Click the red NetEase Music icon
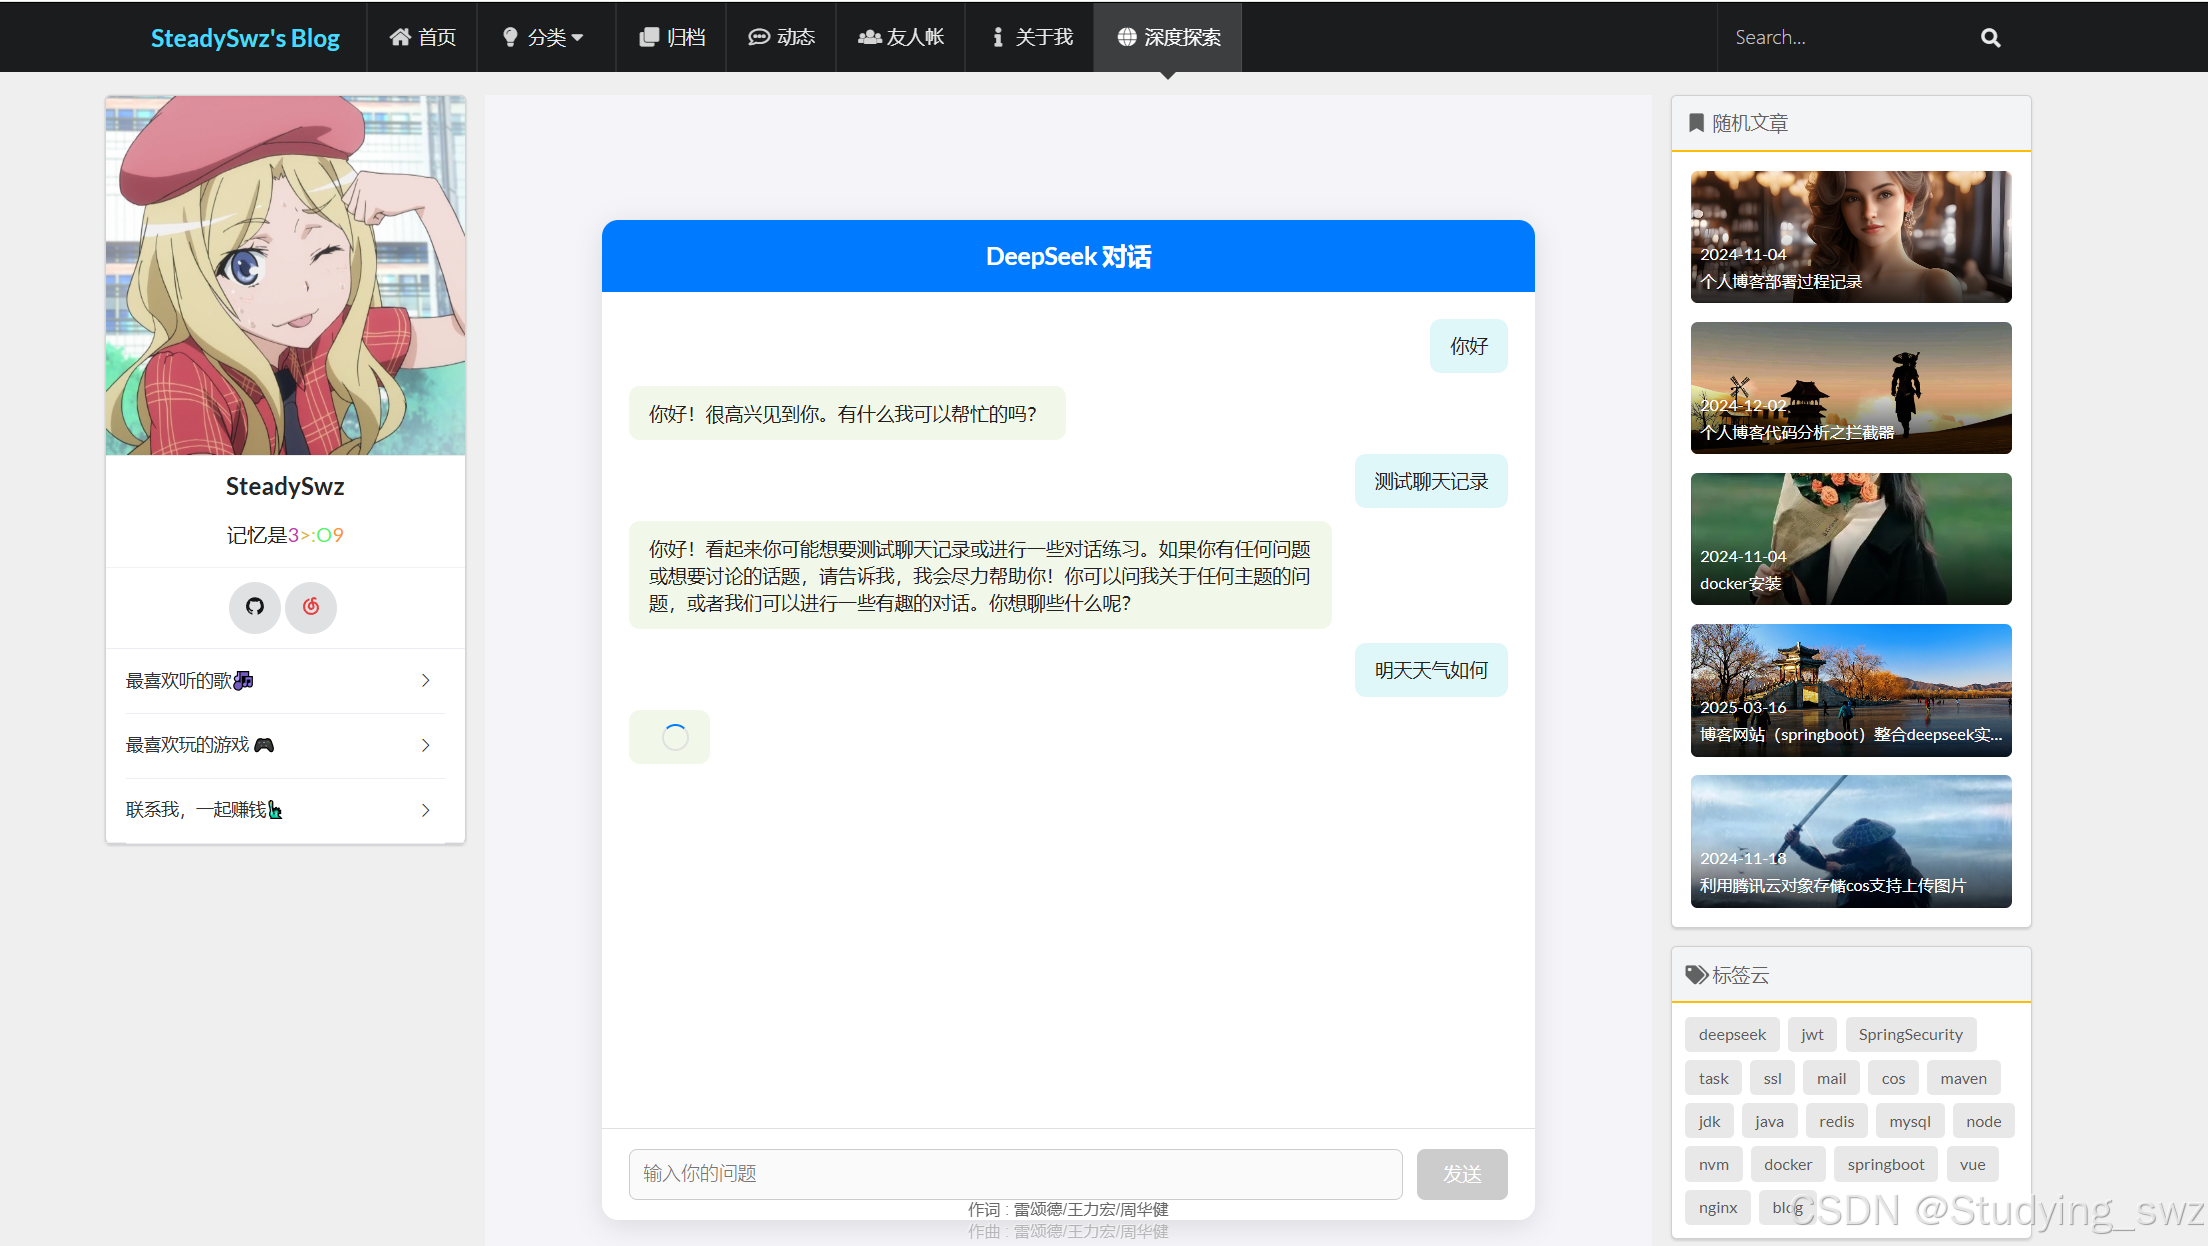The height and width of the screenshot is (1246, 2208). click(311, 606)
